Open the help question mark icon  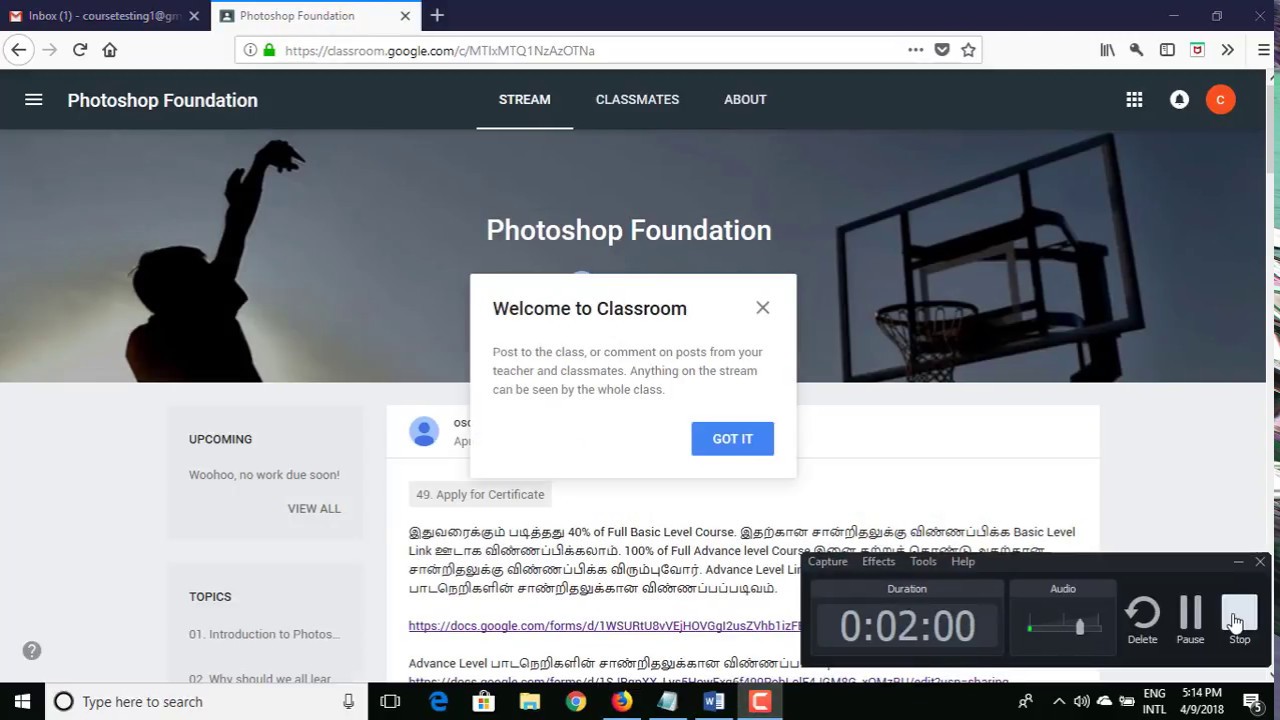click(32, 651)
